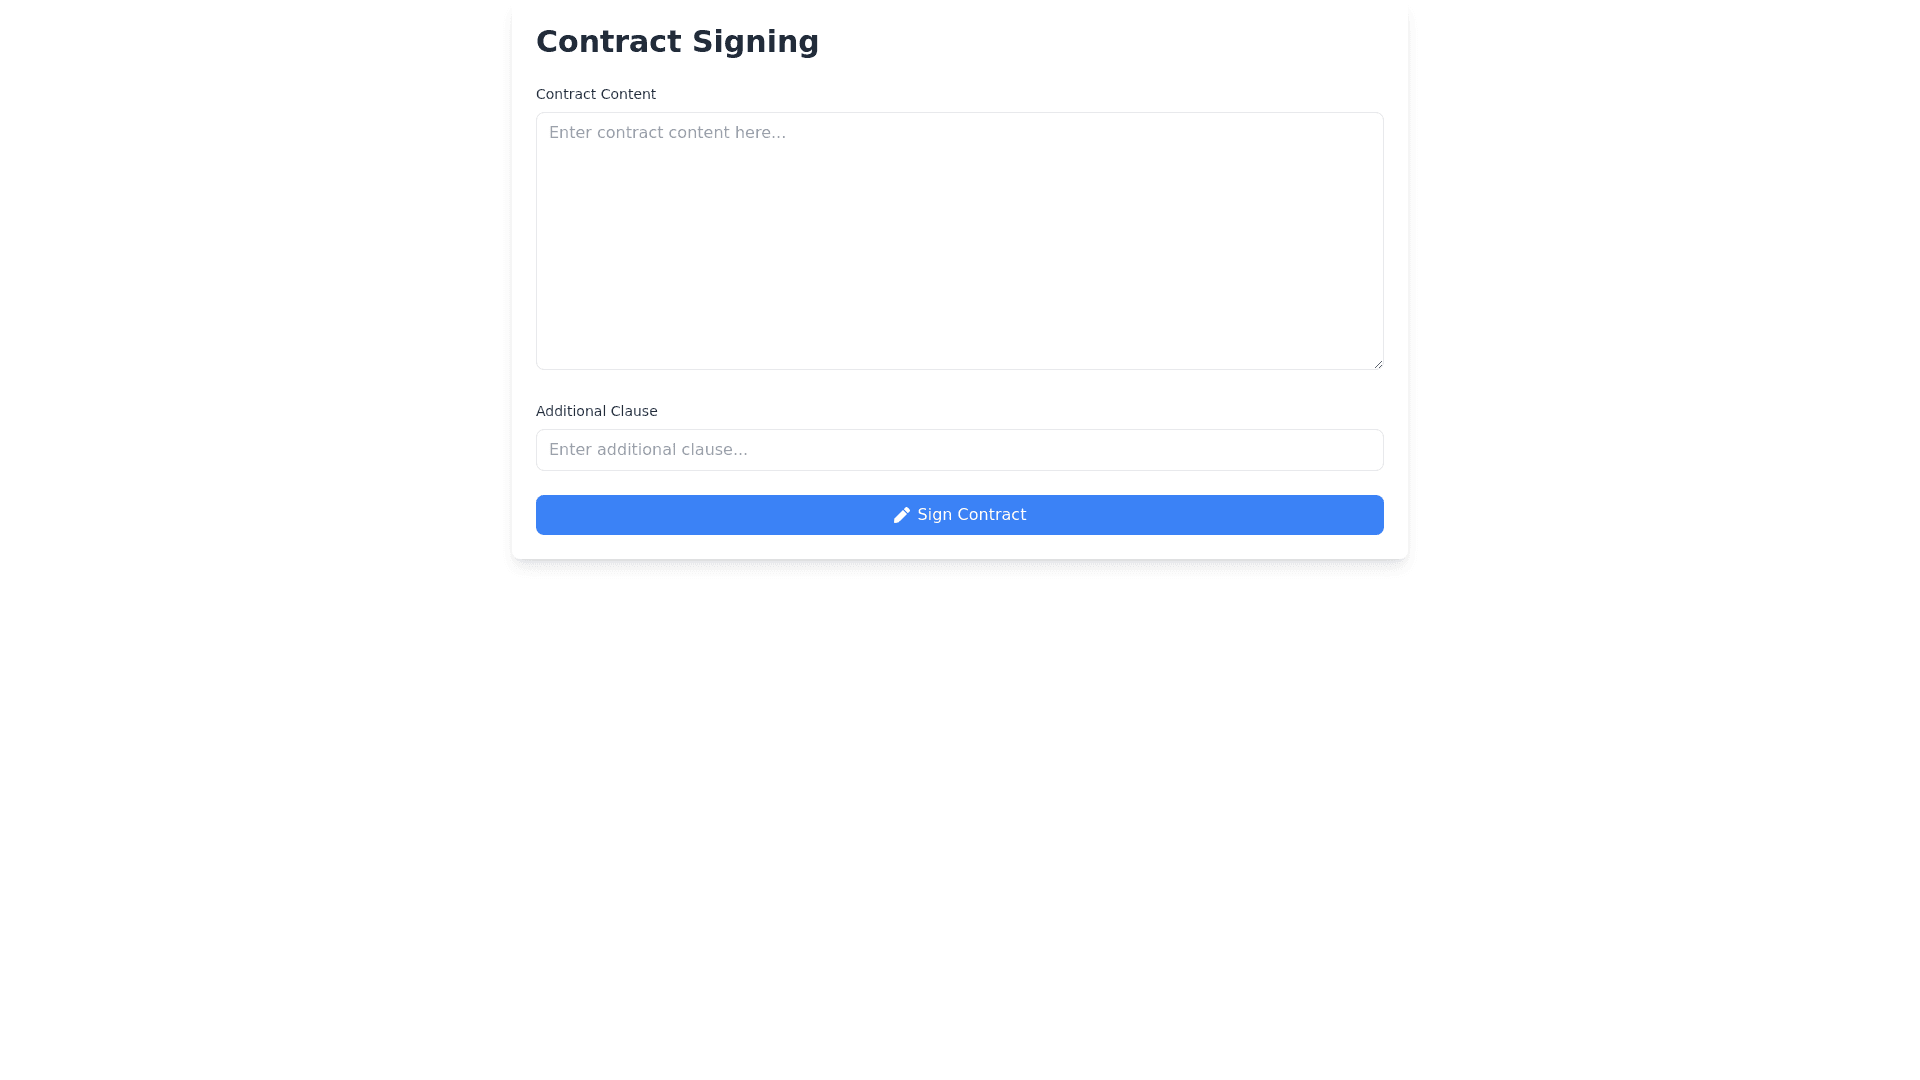Click the Contract Signing heading
This screenshot has height=1080, width=1920.
pyautogui.click(x=677, y=41)
